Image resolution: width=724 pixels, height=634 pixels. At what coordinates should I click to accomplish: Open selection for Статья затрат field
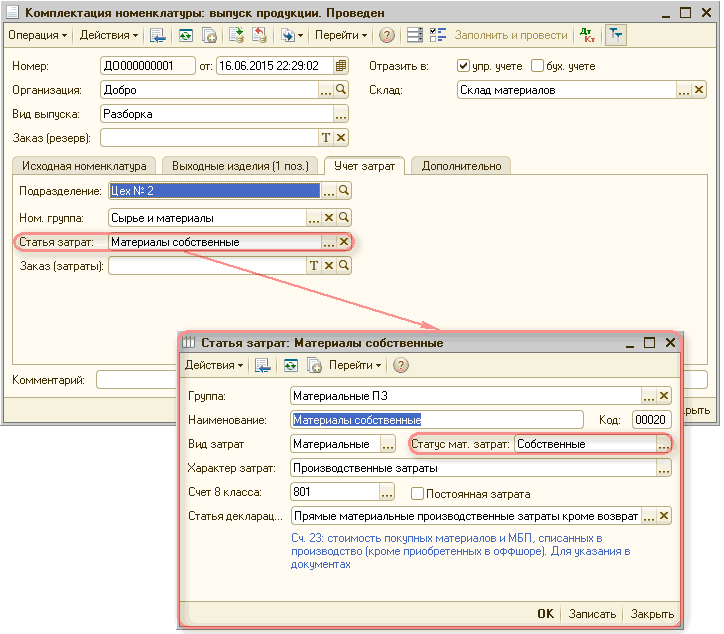(328, 242)
